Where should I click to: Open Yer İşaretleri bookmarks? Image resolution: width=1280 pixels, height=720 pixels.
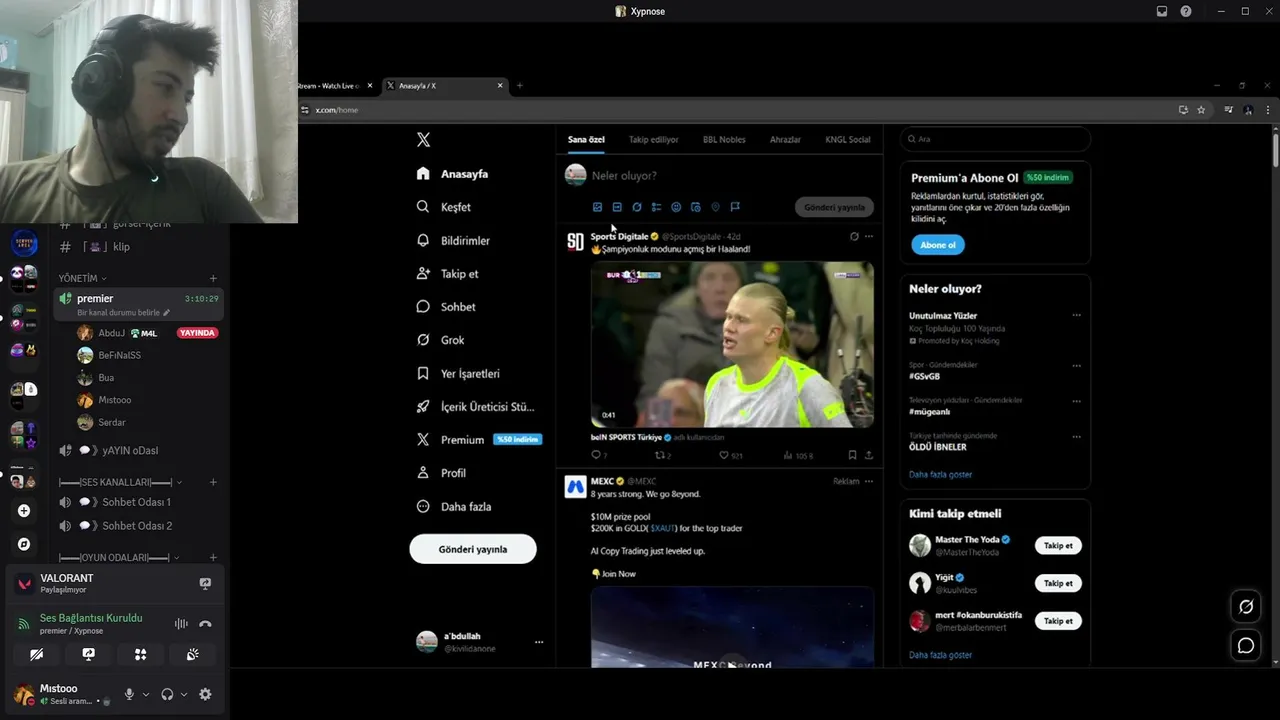pyautogui.click(x=458, y=374)
